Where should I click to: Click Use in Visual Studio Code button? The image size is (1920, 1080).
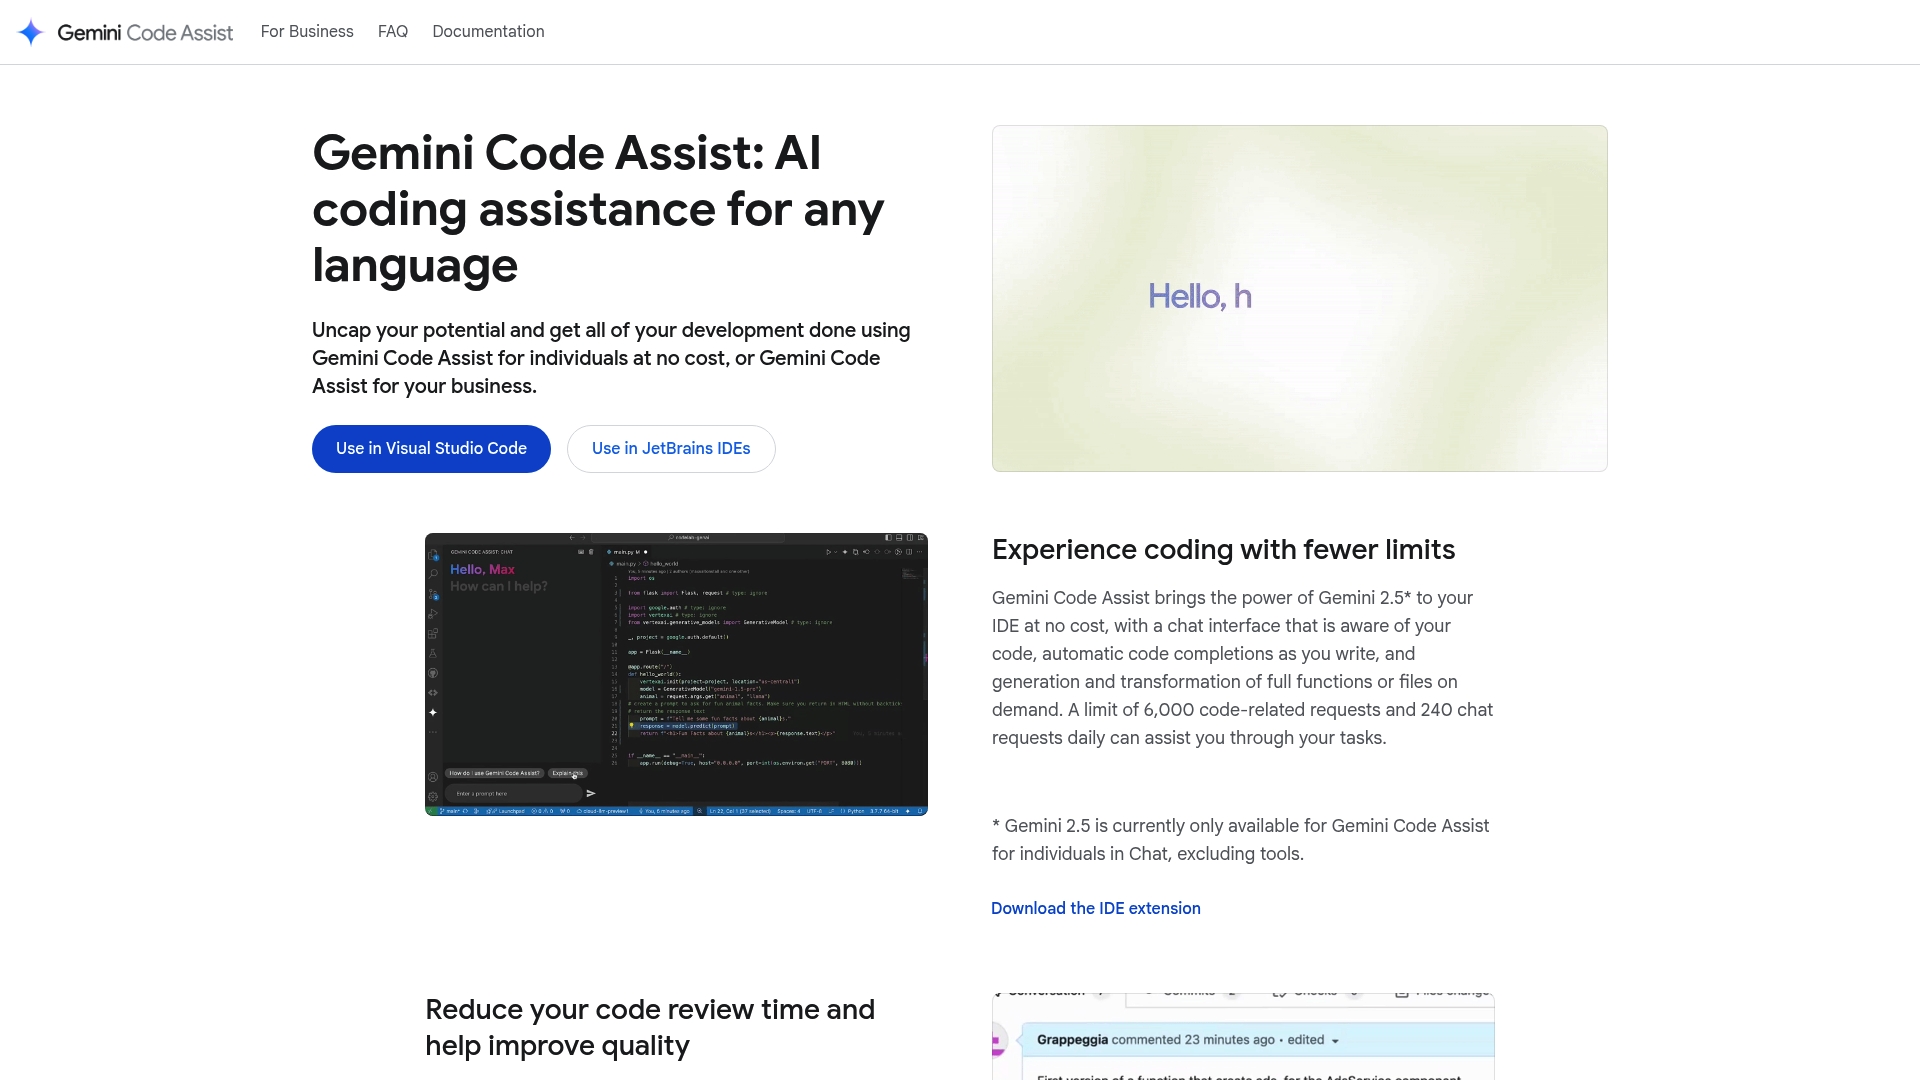(431, 449)
